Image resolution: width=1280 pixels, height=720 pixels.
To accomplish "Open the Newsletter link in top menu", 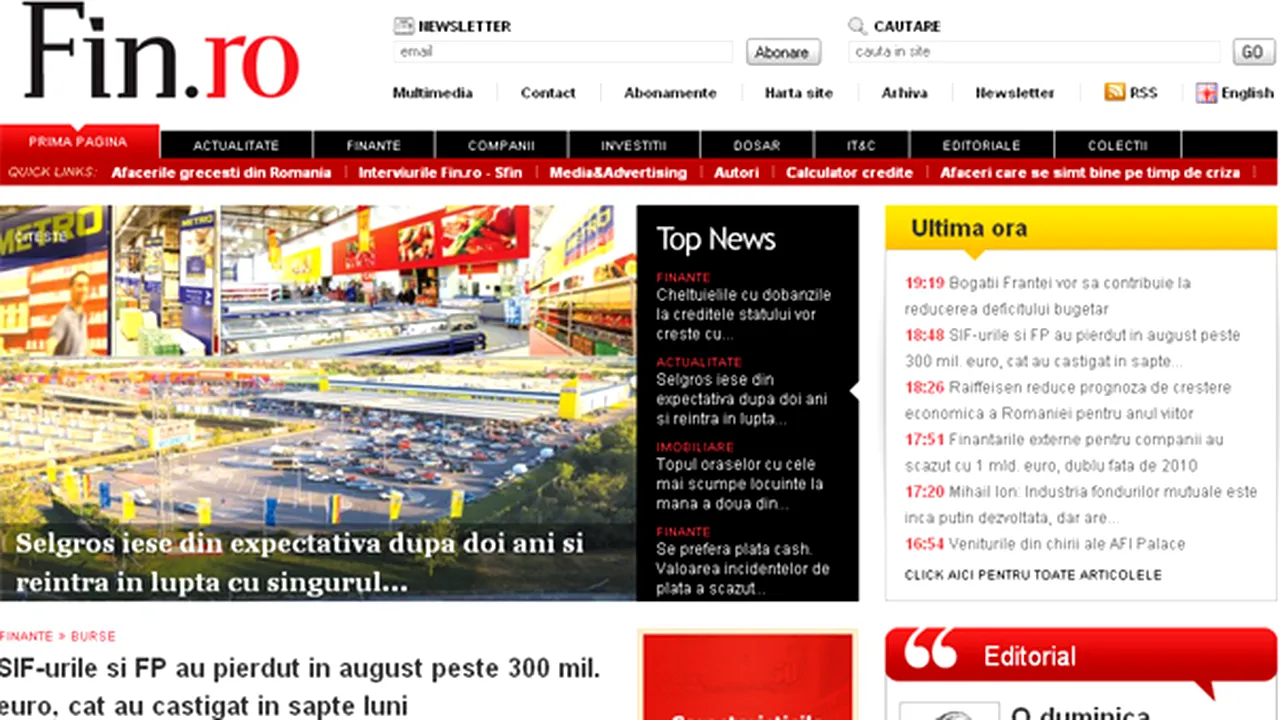I will 1015,93.
